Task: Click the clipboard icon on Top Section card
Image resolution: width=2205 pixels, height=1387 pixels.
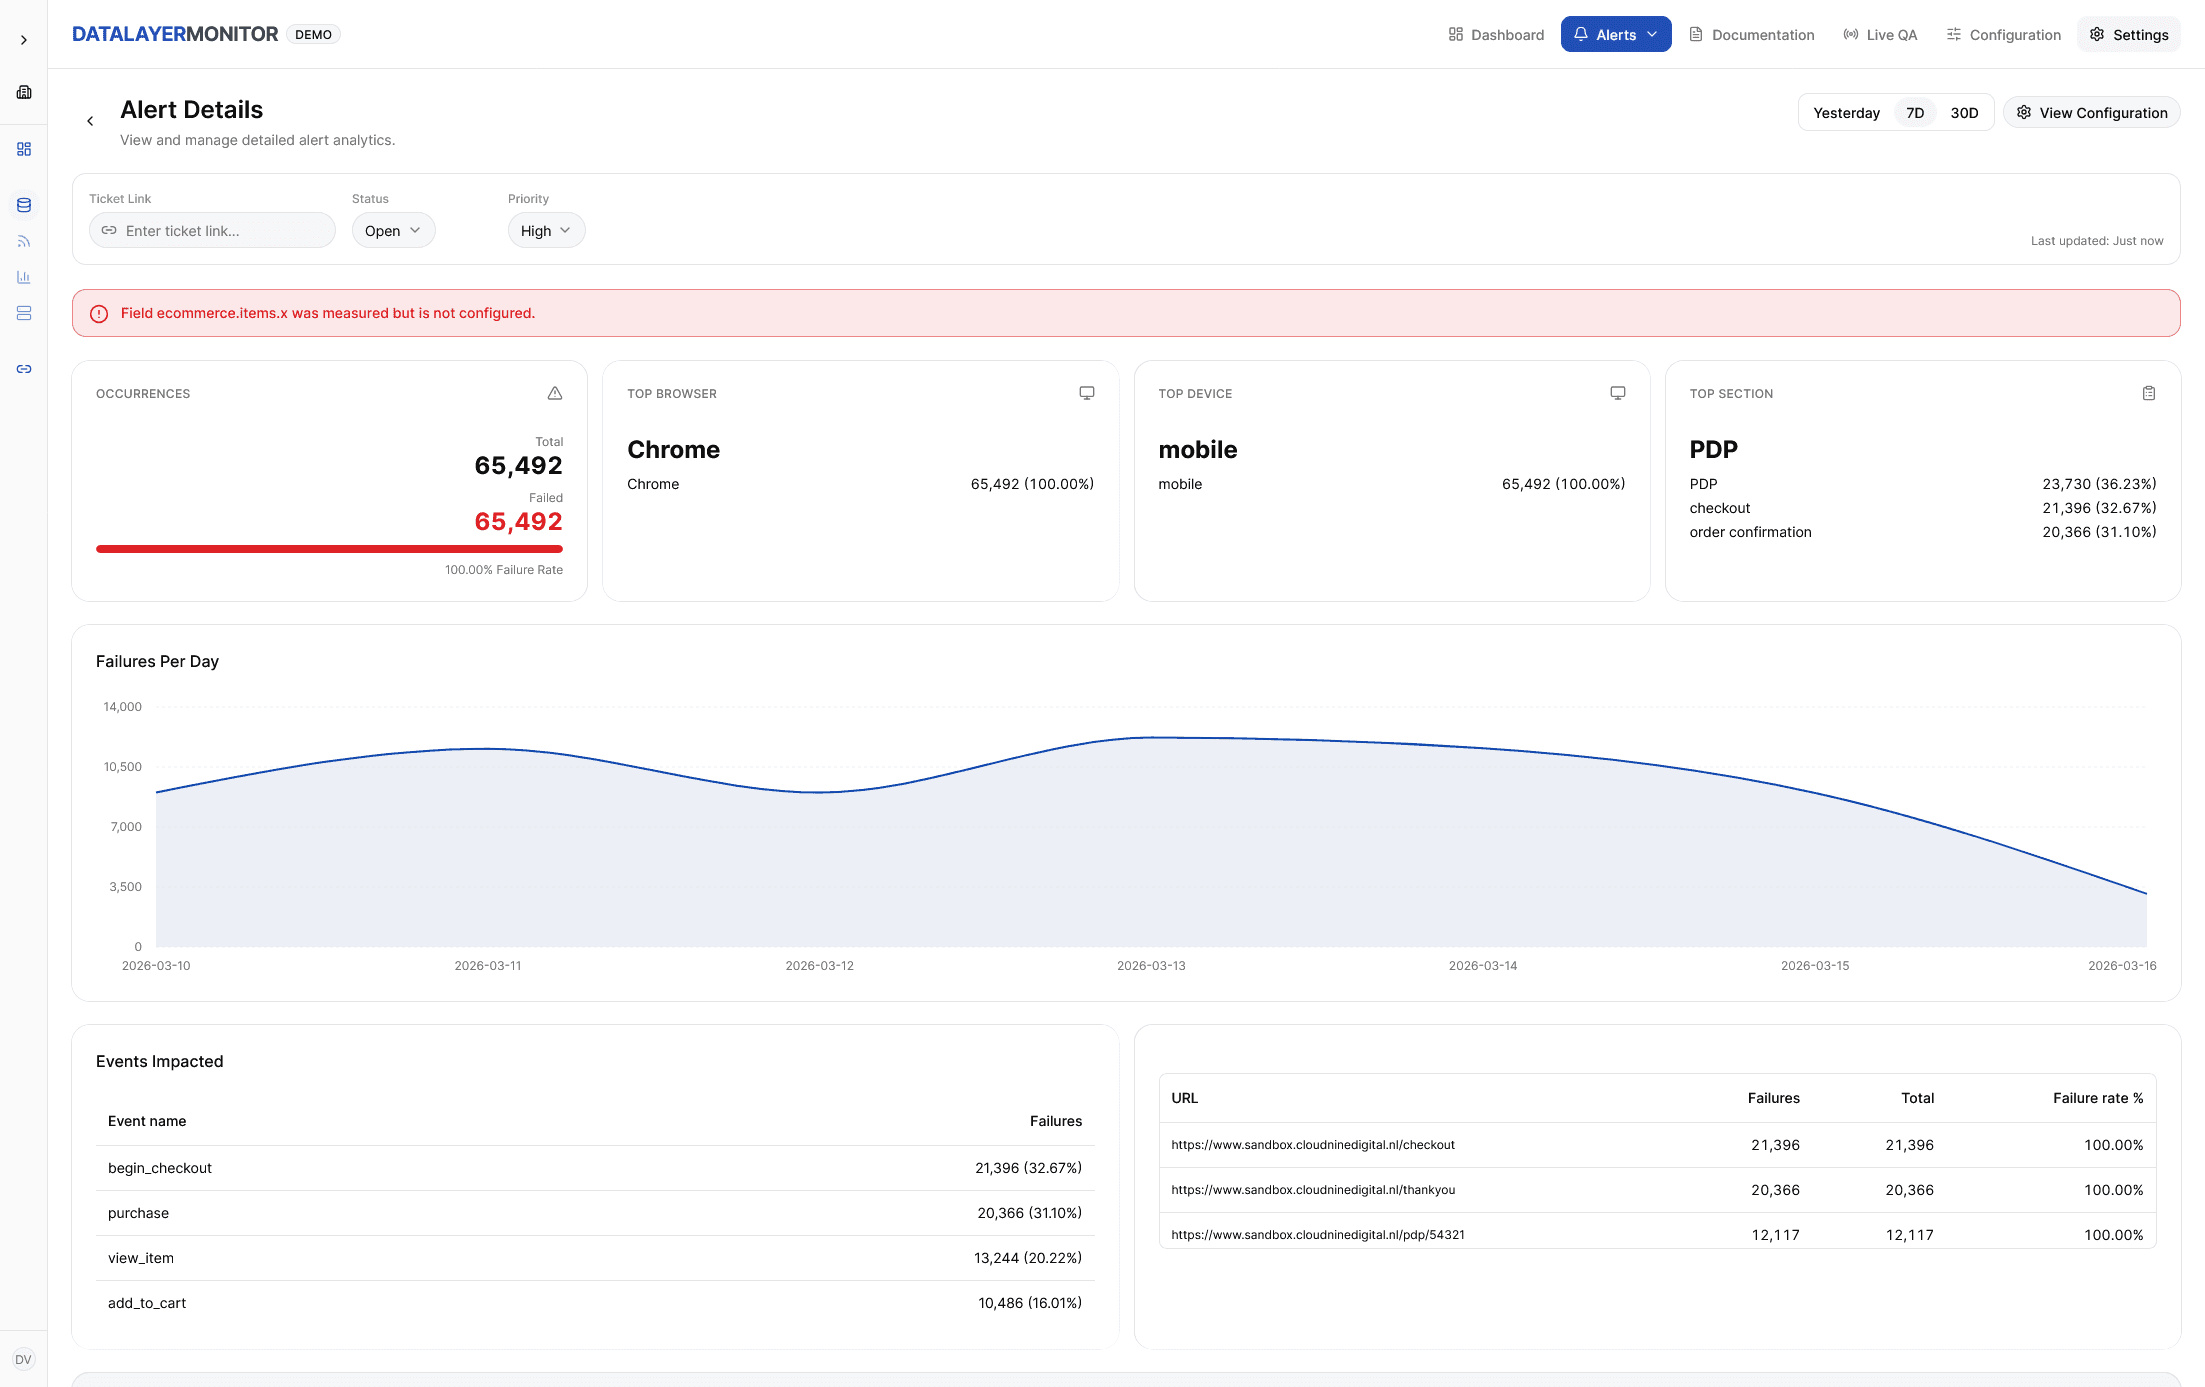Action: click(x=2148, y=393)
